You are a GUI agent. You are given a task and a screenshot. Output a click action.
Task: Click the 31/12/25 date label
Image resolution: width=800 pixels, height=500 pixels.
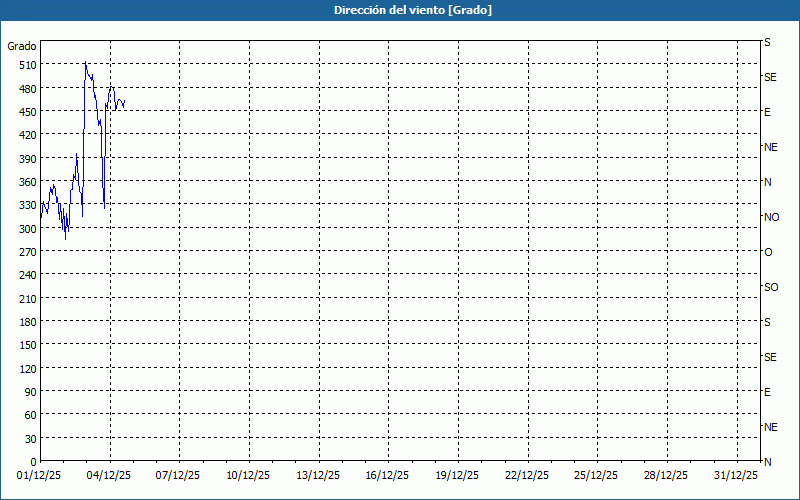pyautogui.click(x=736, y=476)
